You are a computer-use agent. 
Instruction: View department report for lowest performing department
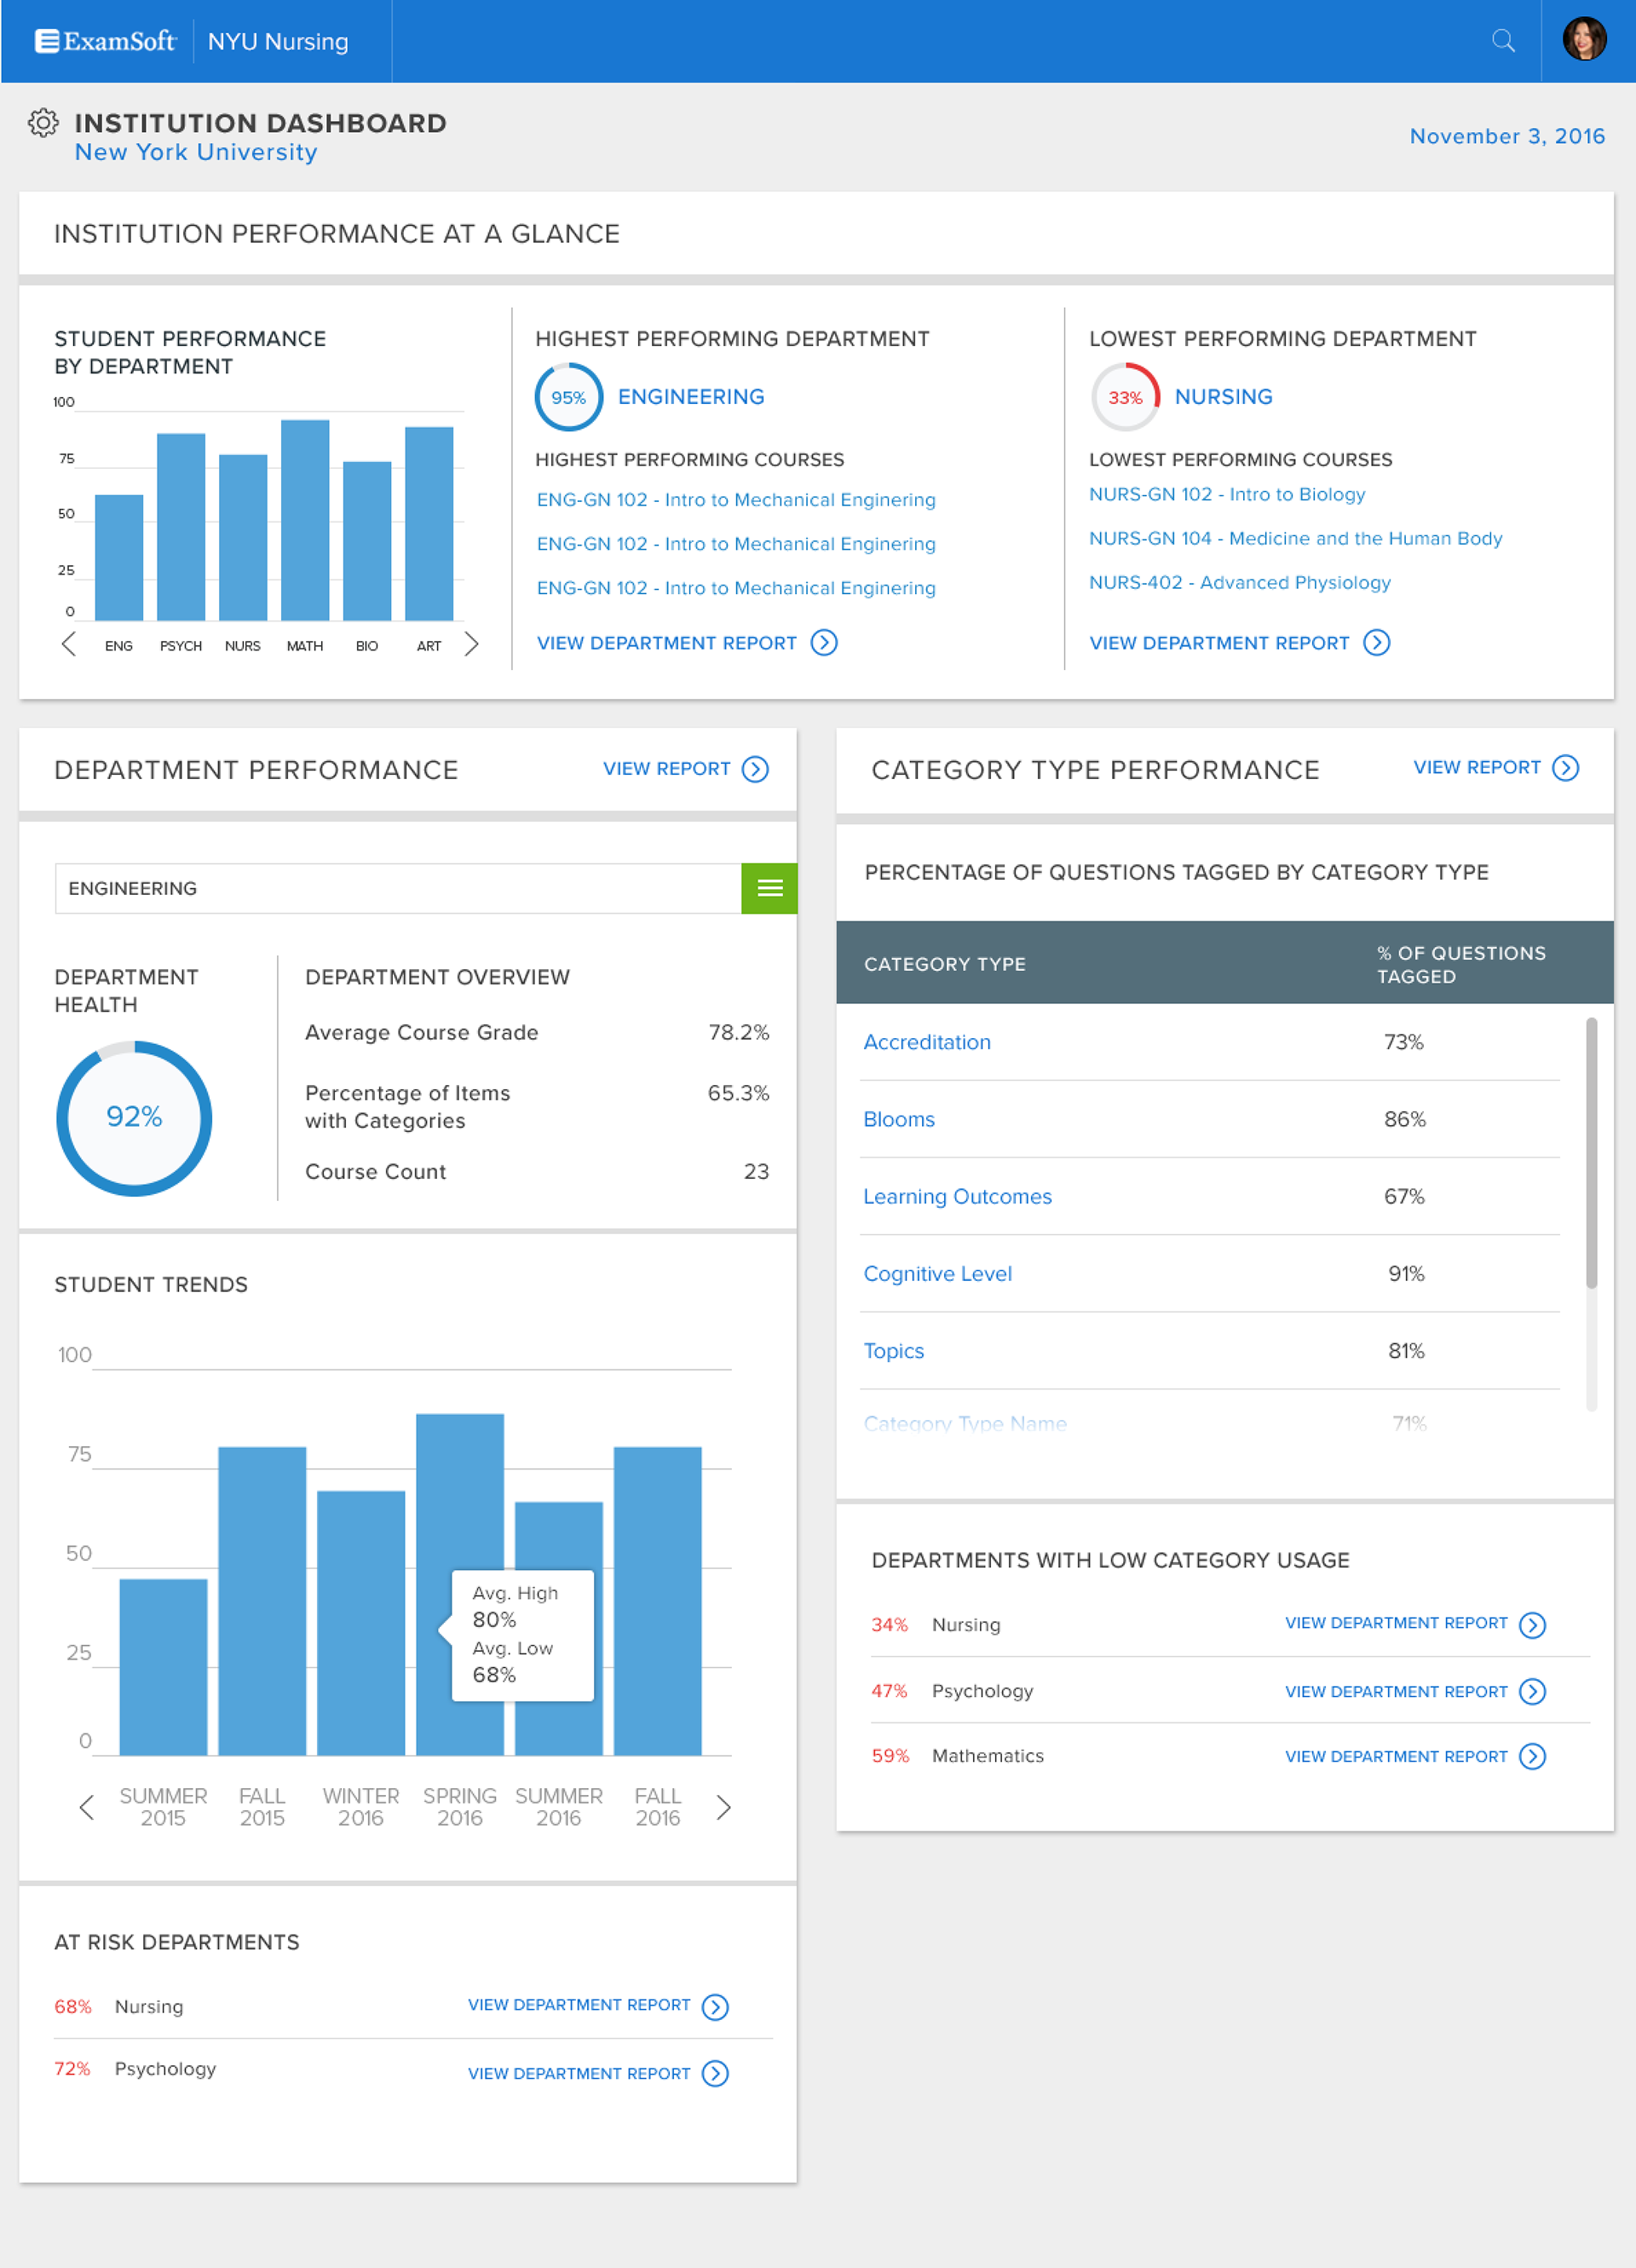(1219, 643)
